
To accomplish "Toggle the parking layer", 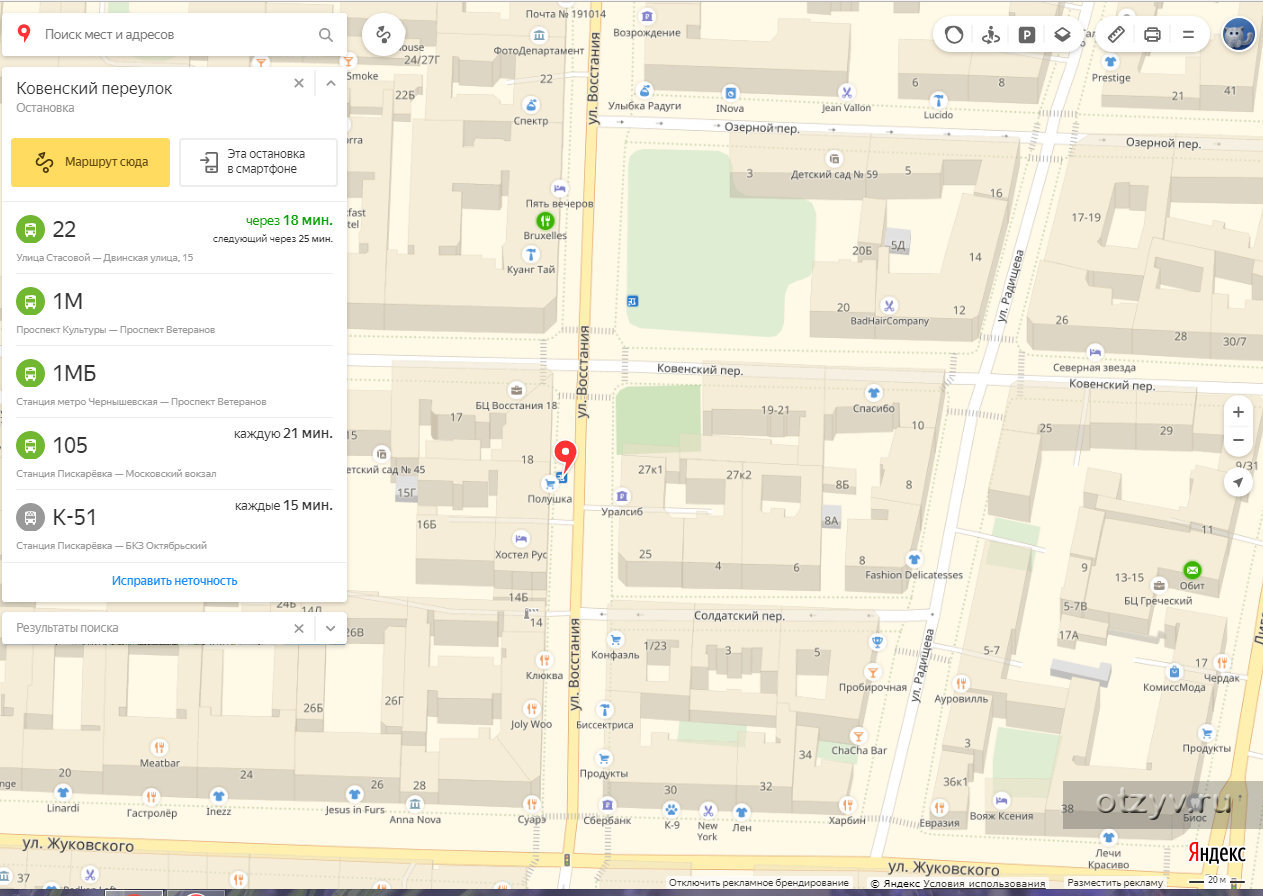I will click(1026, 35).
